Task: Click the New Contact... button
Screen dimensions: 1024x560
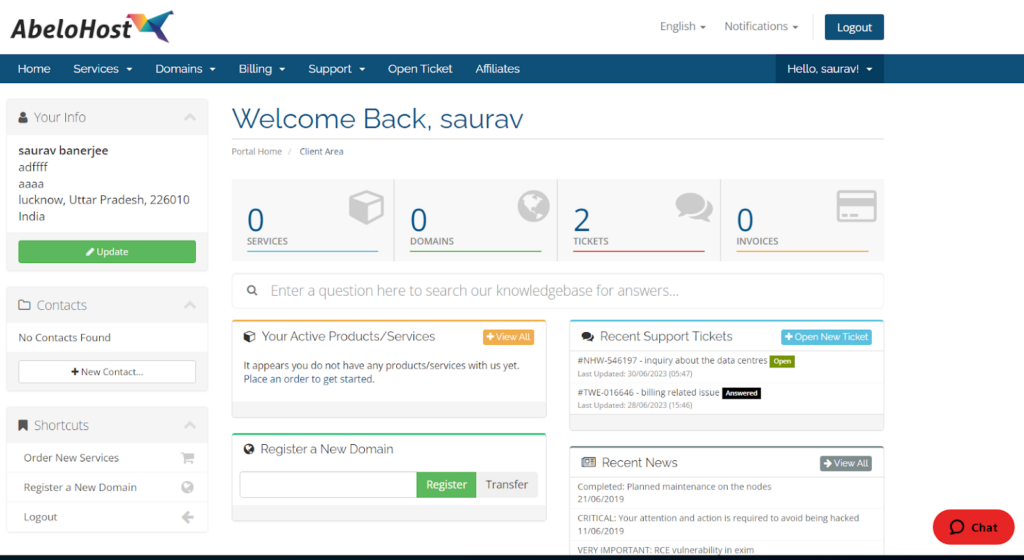Action: click(x=107, y=372)
